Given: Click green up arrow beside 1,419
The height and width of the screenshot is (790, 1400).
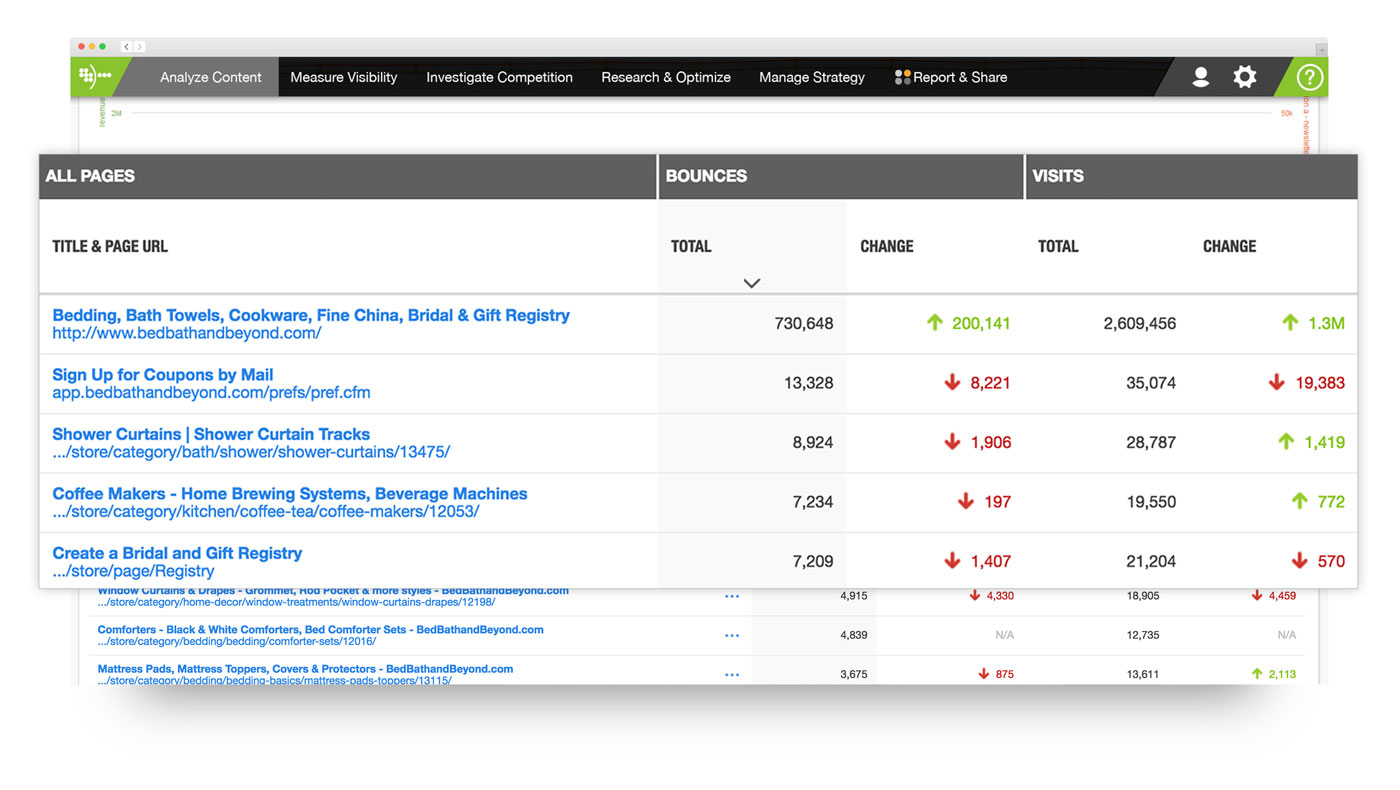Looking at the screenshot, I should [1286, 442].
